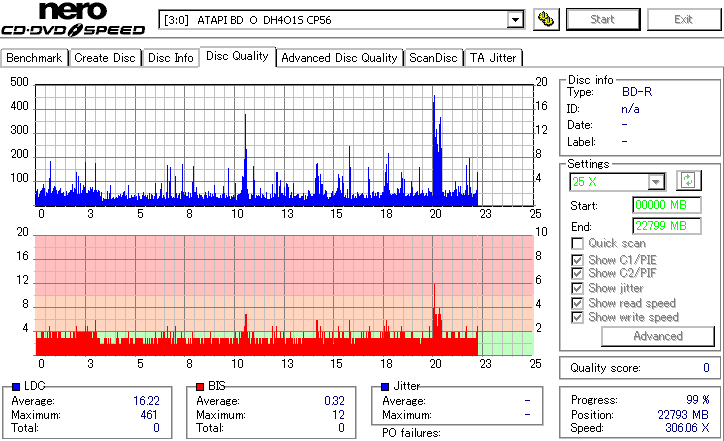This screenshot has height=441, width=724.
Task: Click the drive options icon beside Start
Action: [x=546, y=19]
